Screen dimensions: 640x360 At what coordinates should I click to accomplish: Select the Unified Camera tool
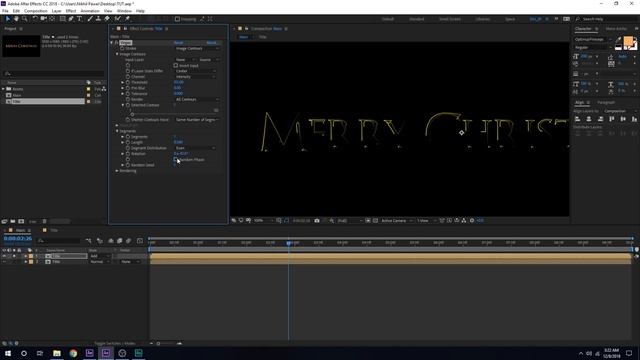pos(43,19)
